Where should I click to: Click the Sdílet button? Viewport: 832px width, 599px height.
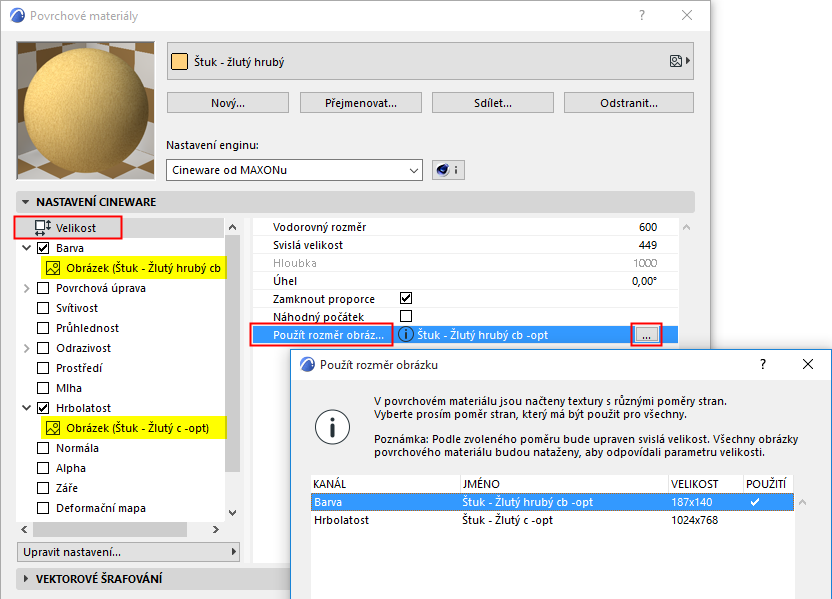click(492, 103)
